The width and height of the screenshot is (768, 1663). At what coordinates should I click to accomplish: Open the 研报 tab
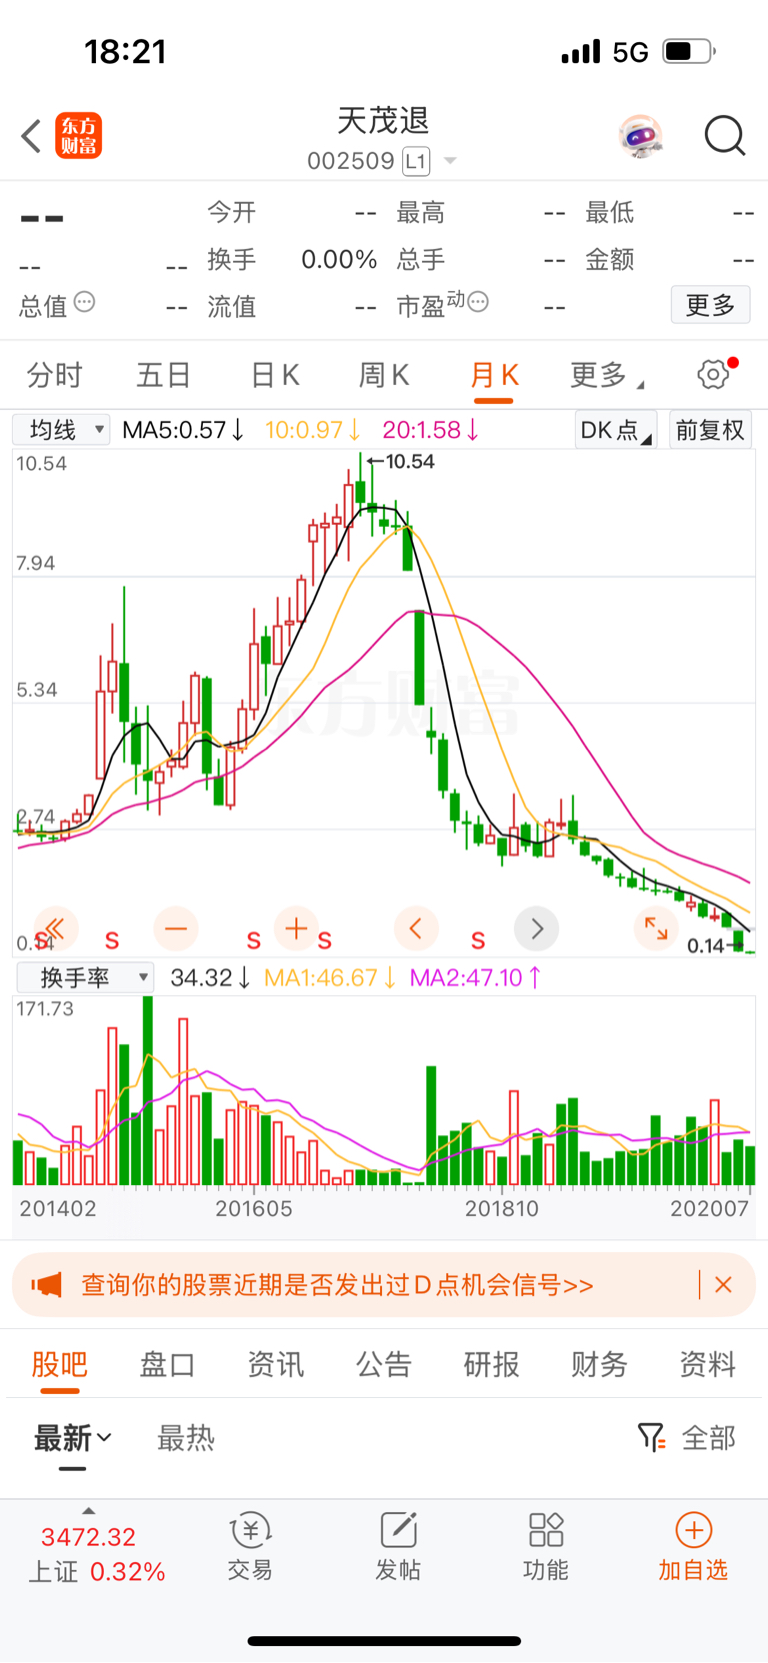pyautogui.click(x=492, y=1364)
